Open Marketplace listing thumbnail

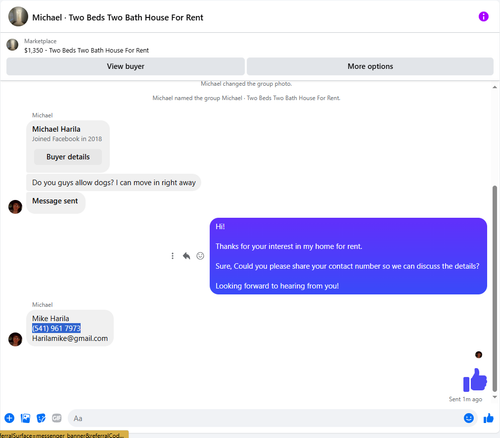pos(13,45)
